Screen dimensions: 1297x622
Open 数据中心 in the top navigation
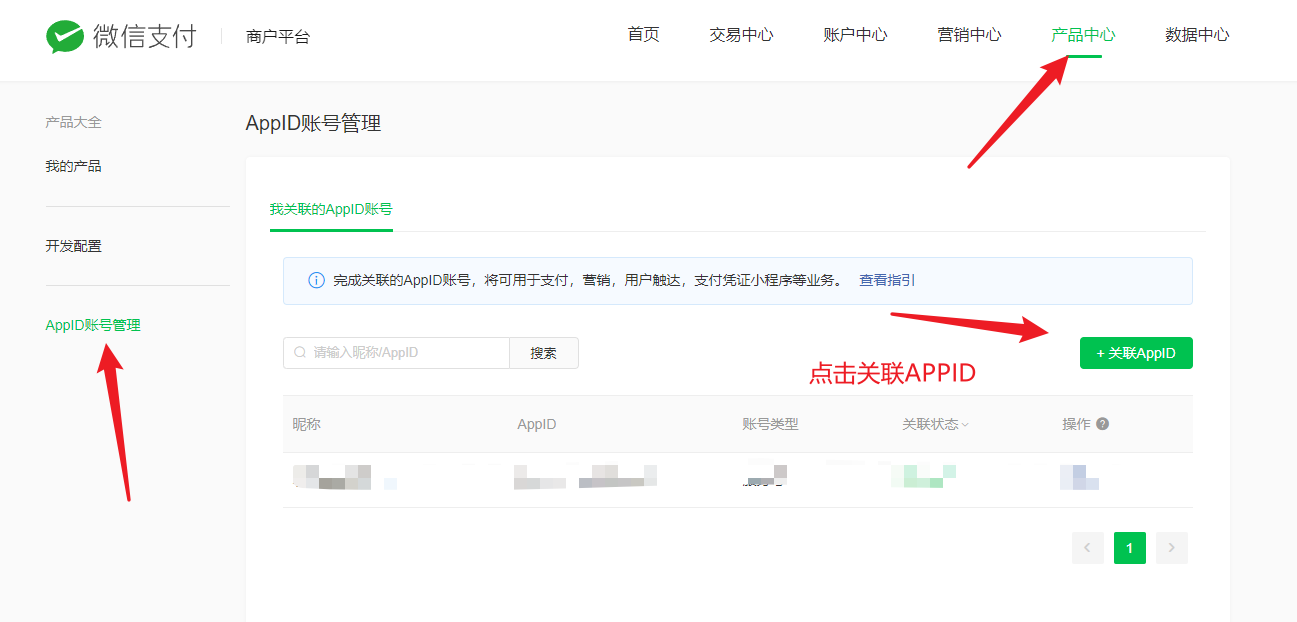click(1197, 35)
